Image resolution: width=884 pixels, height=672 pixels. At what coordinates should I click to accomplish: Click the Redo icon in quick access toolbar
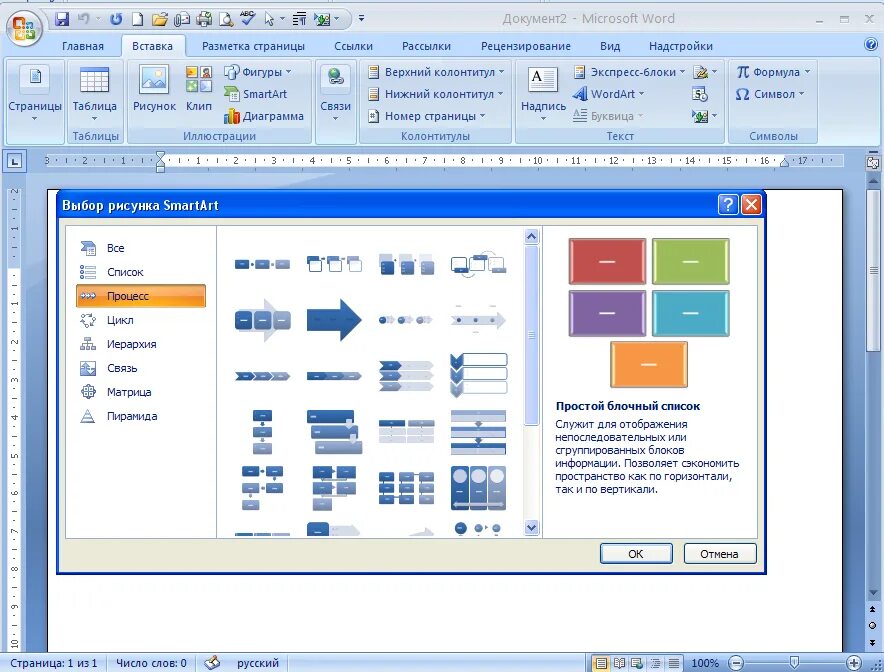click(116, 19)
